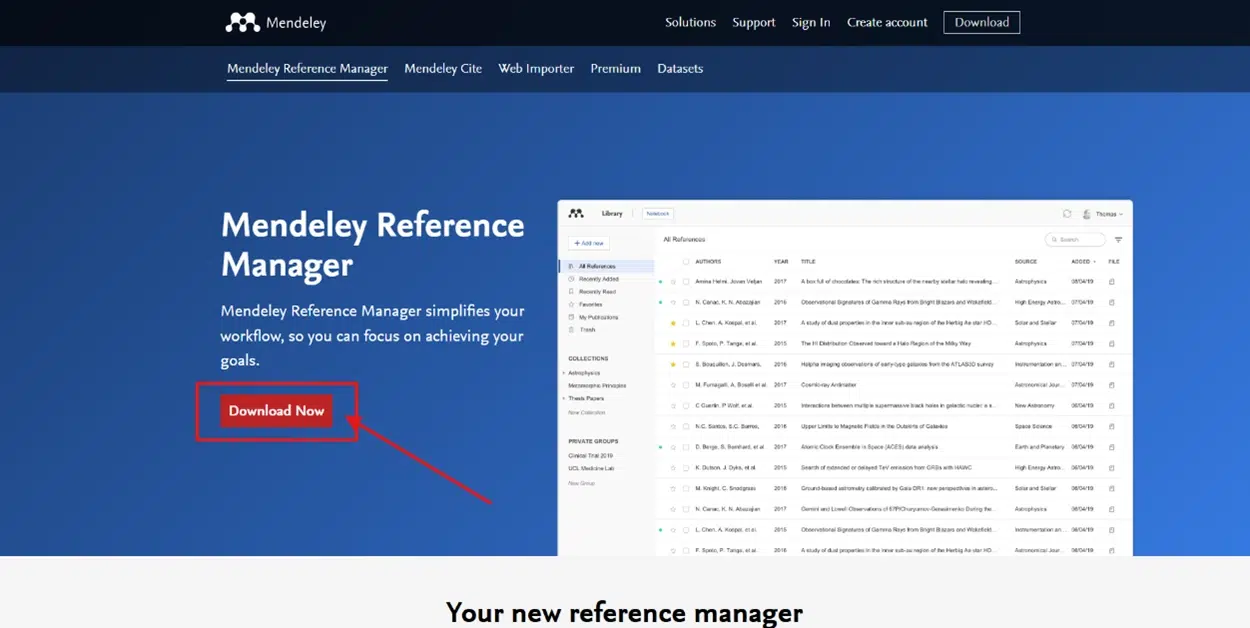
Task: Open the filter icon next to search
Action: pos(1119,240)
